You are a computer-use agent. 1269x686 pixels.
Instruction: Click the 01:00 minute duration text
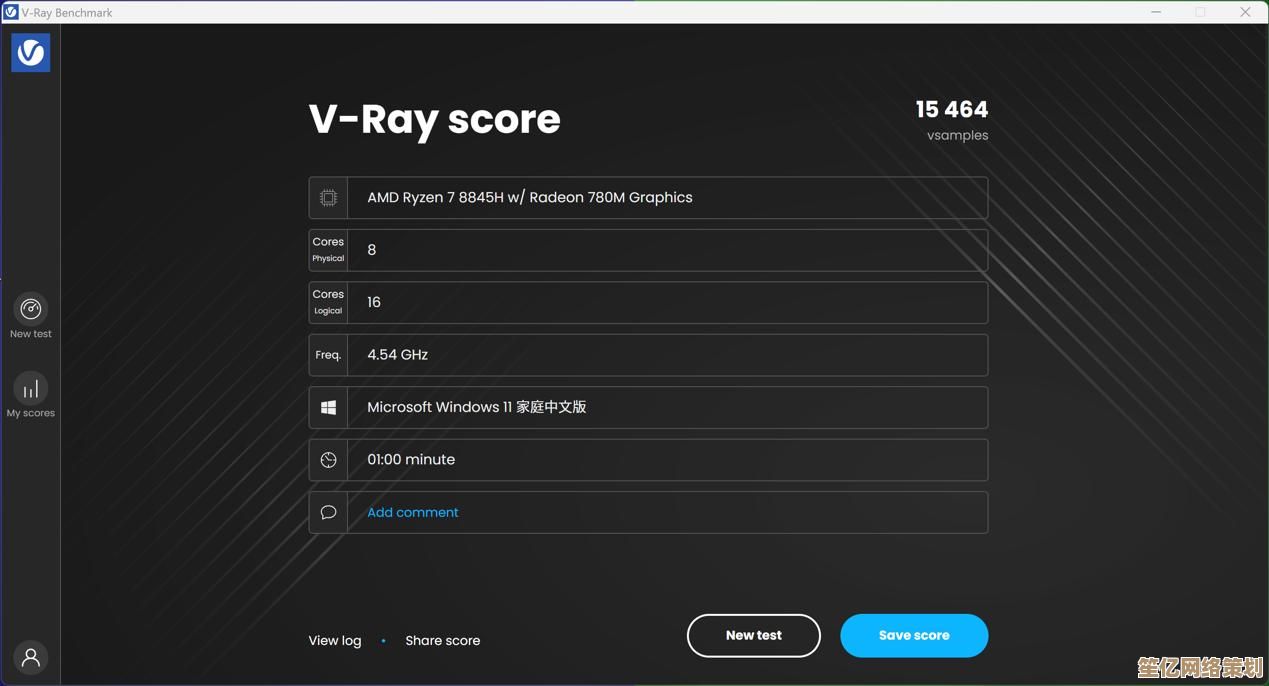pyautogui.click(x=411, y=460)
